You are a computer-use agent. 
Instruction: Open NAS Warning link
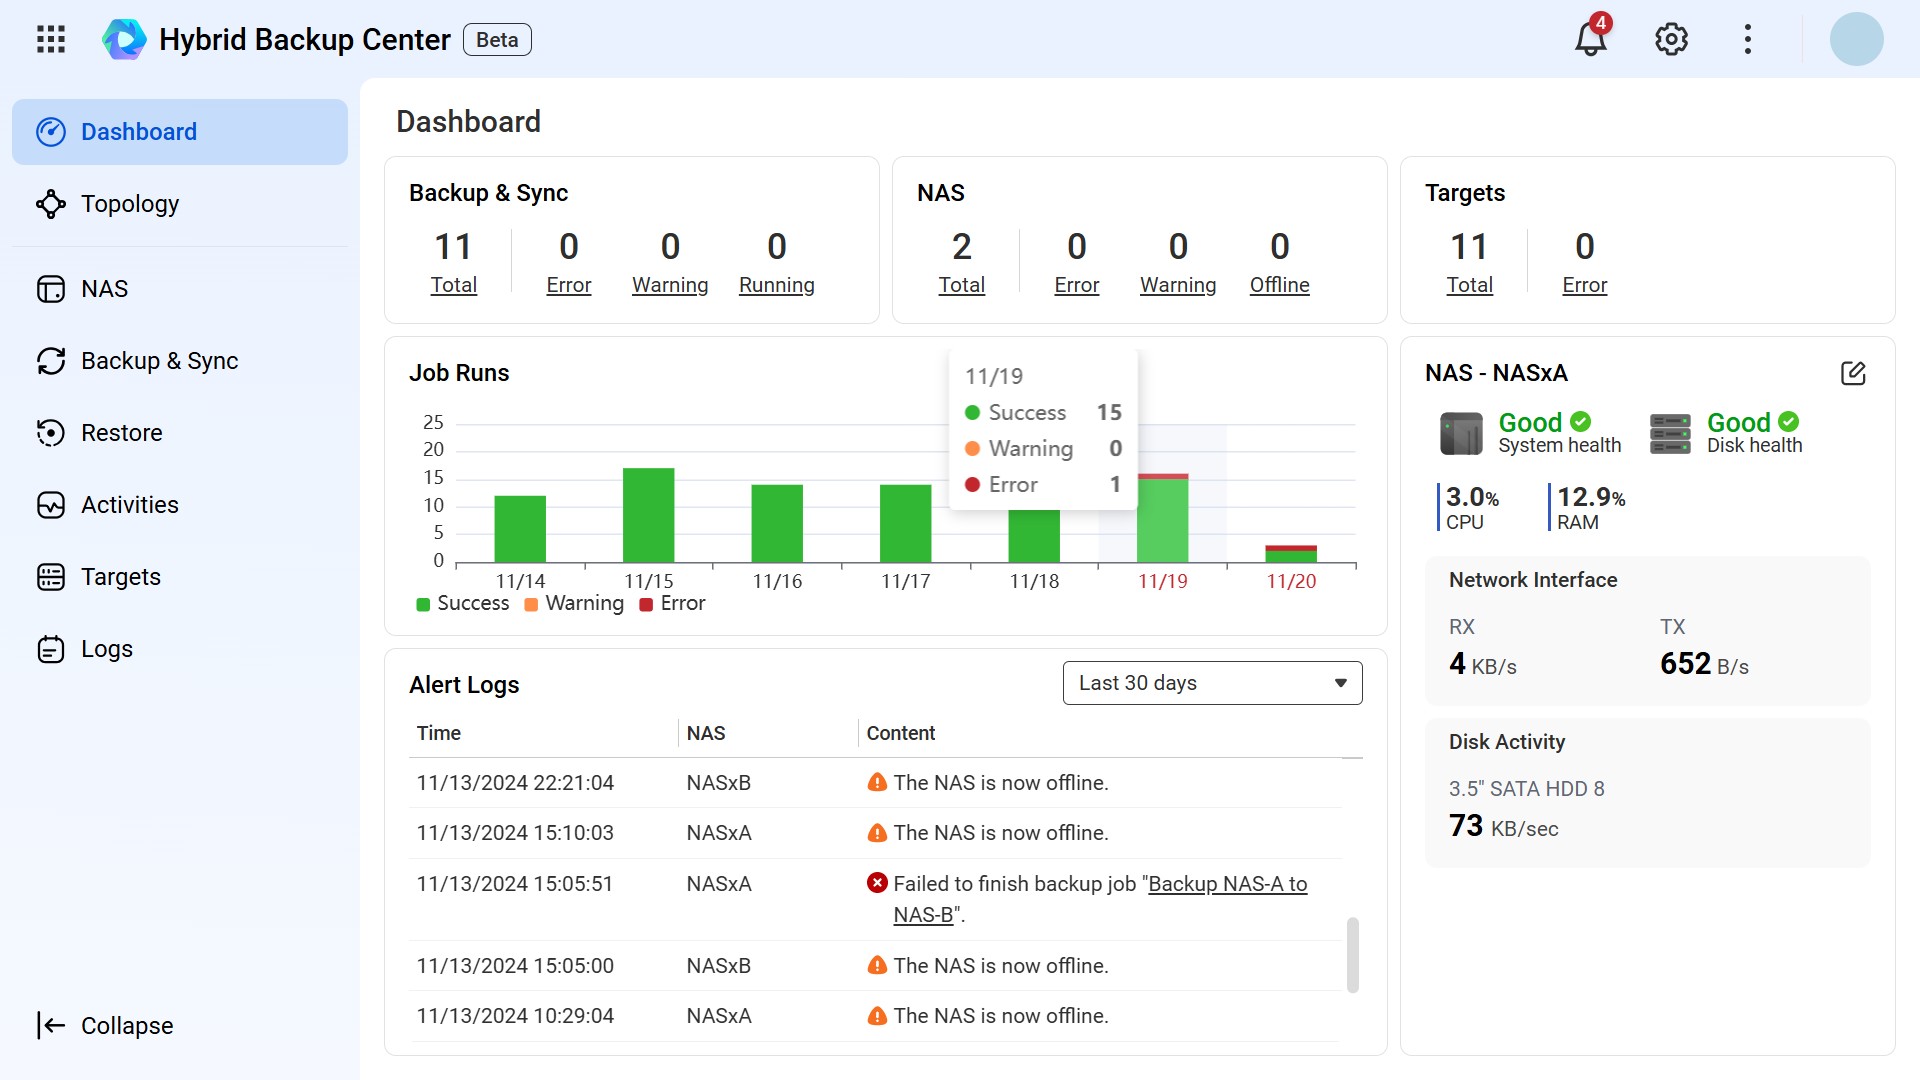click(x=1178, y=285)
